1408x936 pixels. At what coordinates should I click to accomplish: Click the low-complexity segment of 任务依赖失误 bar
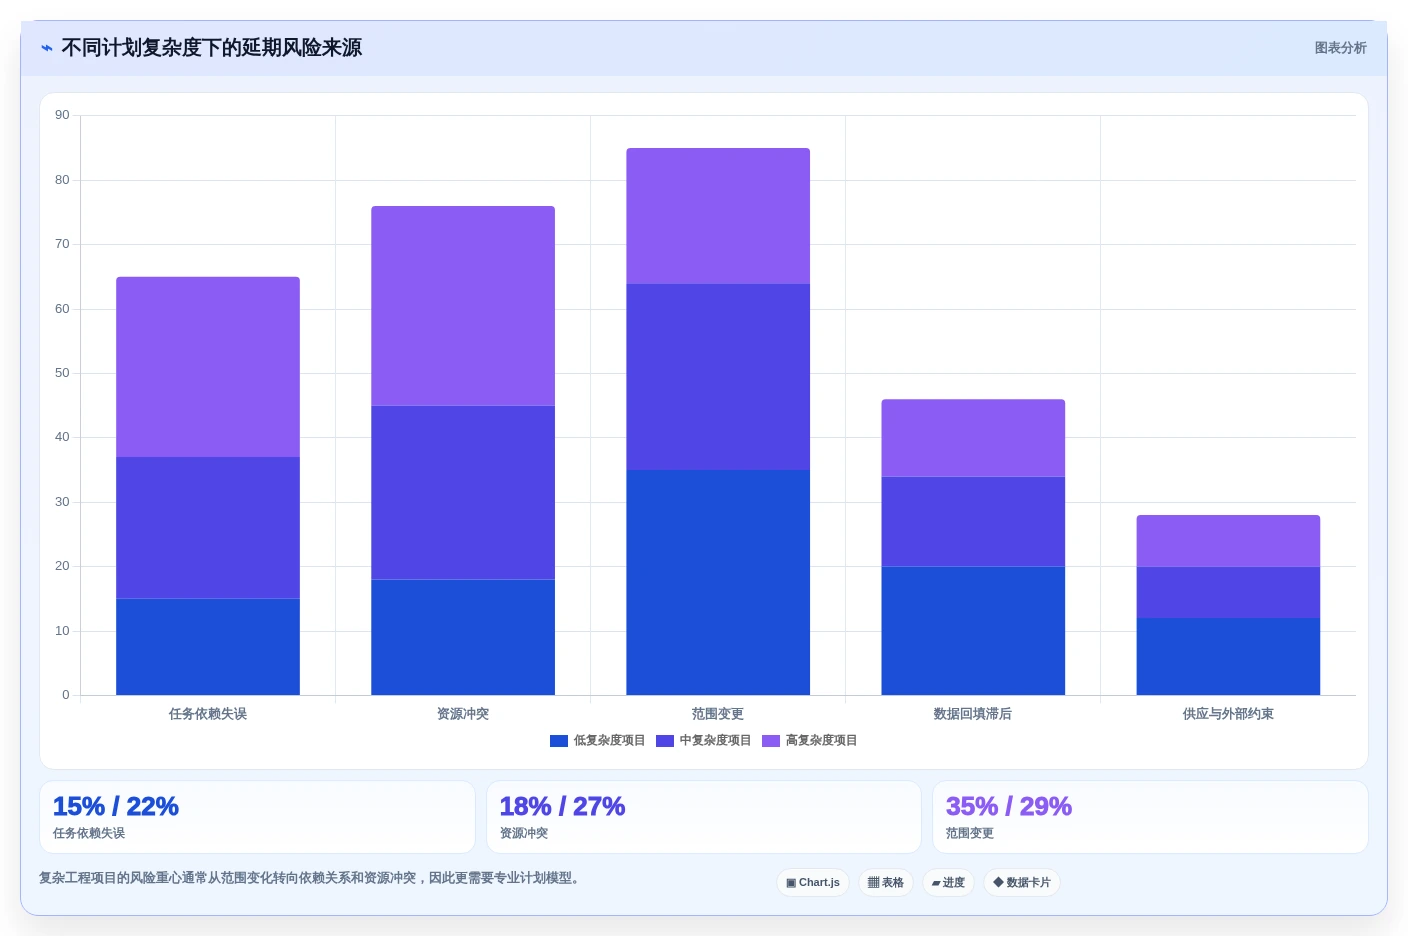[208, 647]
